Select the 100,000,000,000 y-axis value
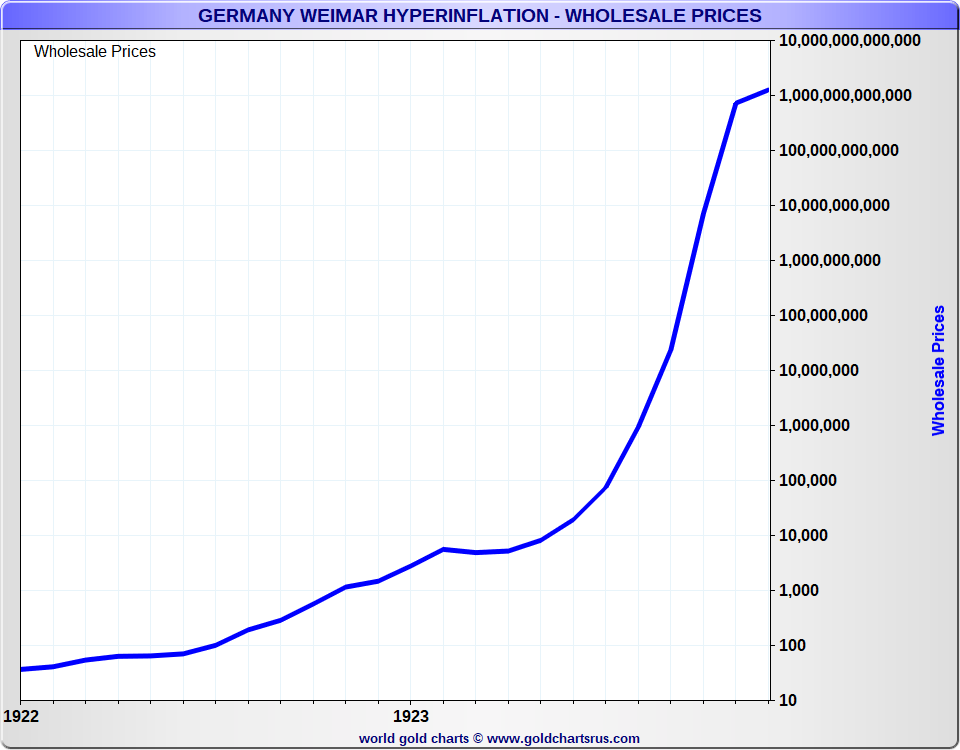Viewport: 960px width, 750px height. point(839,151)
